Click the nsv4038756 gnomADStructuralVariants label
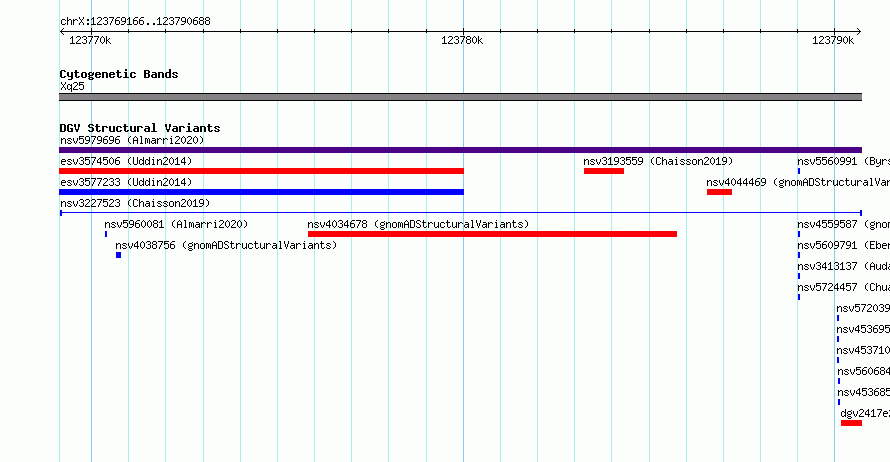The width and height of the screenshot is (890, 462). pyautogui.click(x=226, y=245)
